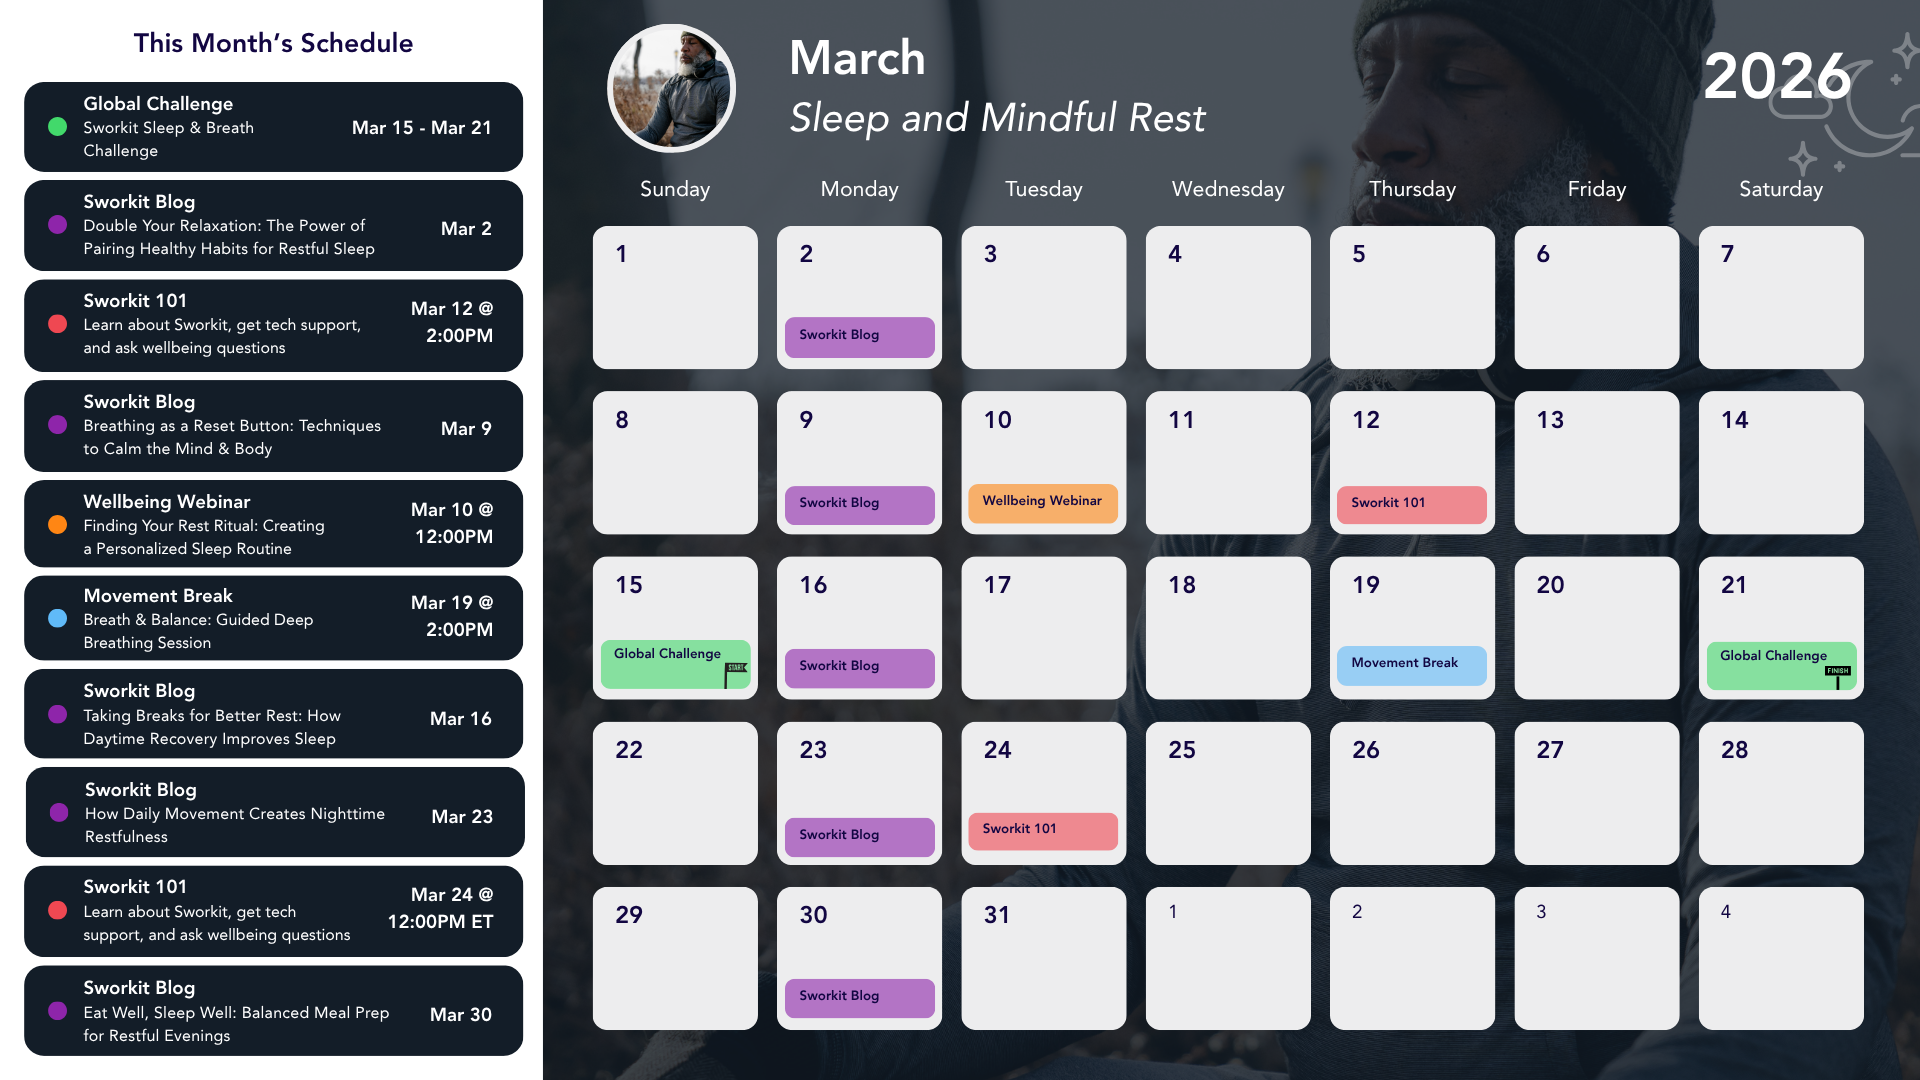Click the orange dot beside Wellbeing Webinar
Image resolution: width=1920 pixels, height=1080 pixels.
(x=58, y=525)
